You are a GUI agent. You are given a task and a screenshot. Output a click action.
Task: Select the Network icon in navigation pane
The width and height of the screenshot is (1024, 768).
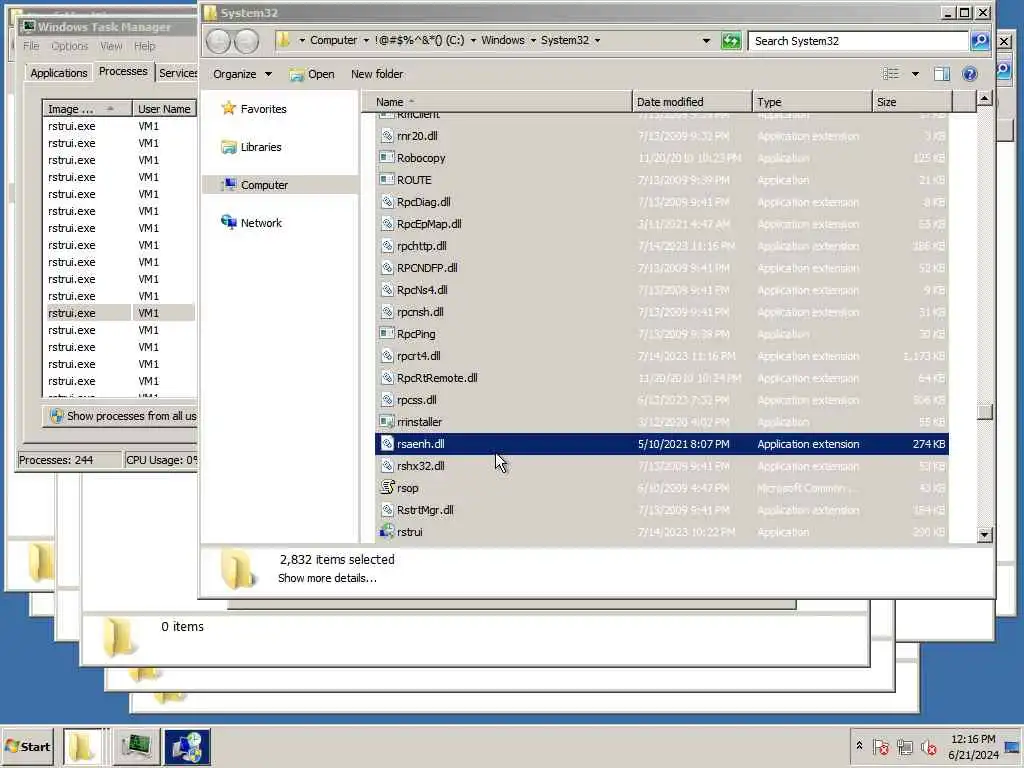pyautogui.click(x=229, y=223)
